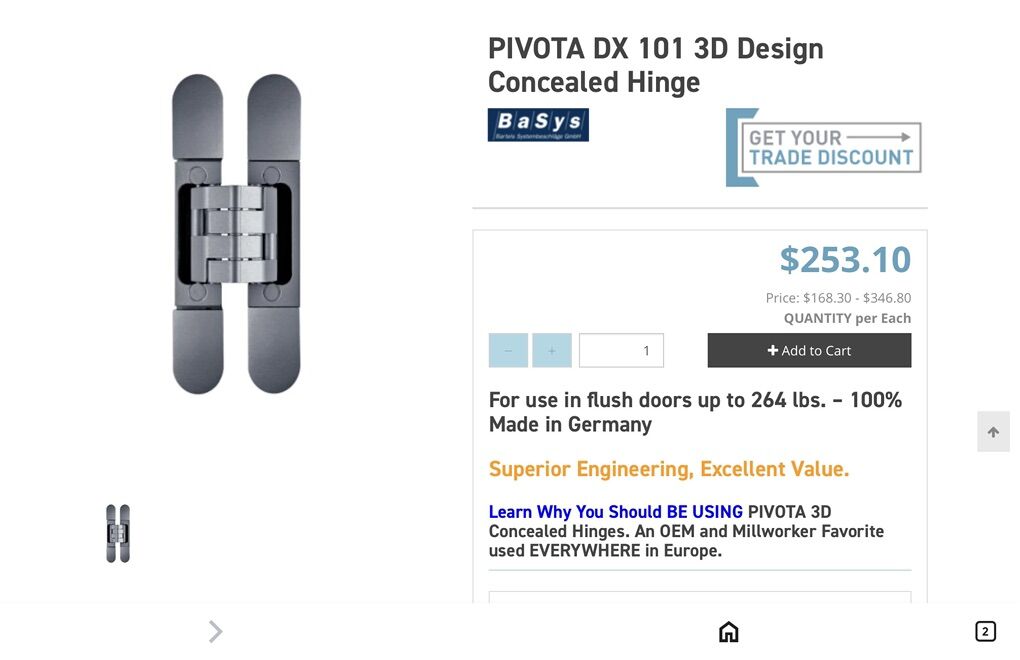
Task: Click the BaSys brand logo
Action: point(538,124)
